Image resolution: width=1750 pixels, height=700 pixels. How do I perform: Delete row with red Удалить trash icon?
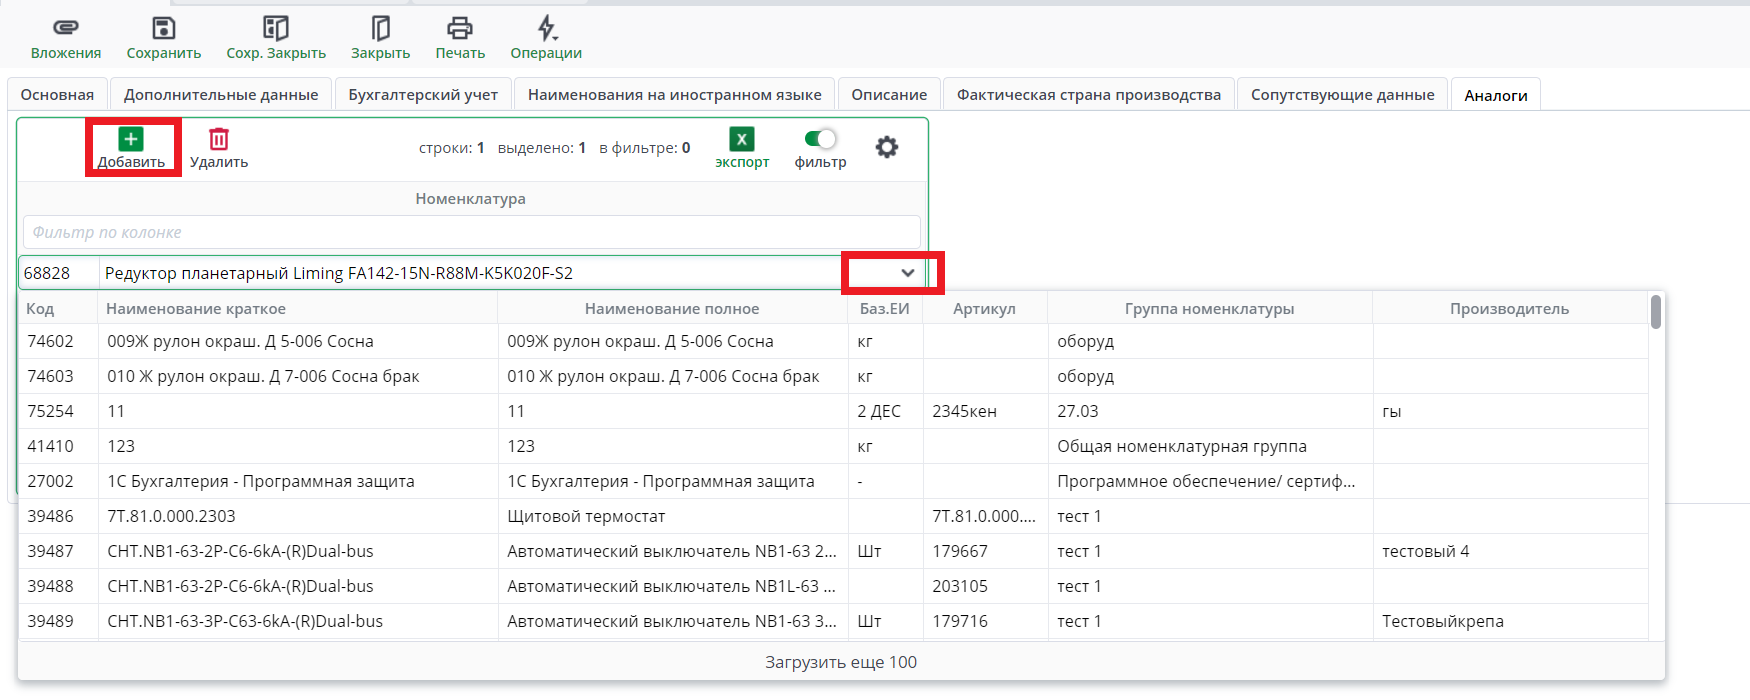219,140
